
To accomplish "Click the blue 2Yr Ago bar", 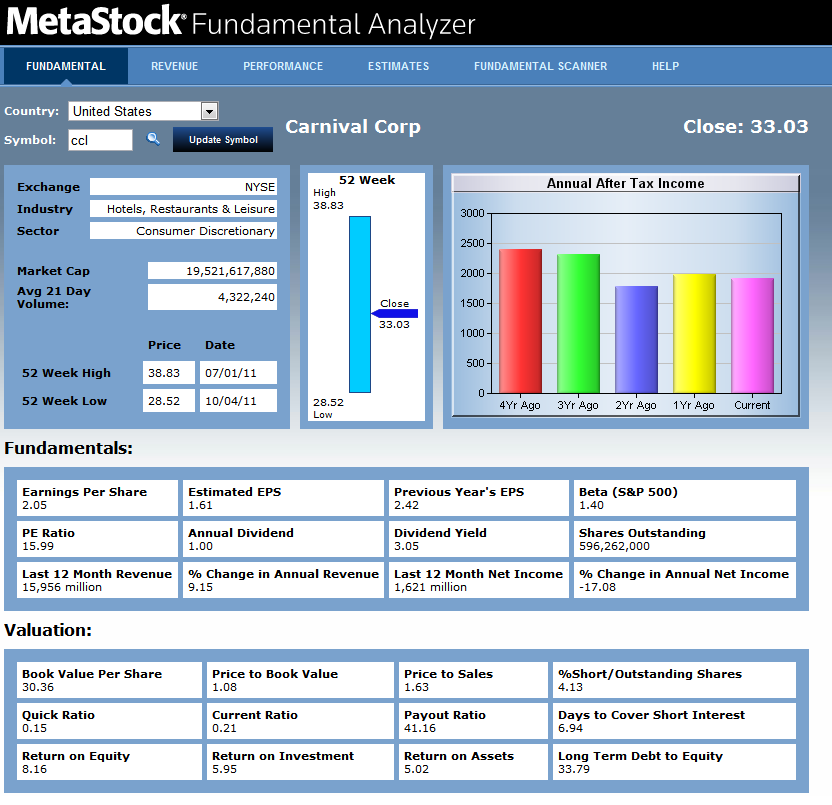I will point(636,340).
